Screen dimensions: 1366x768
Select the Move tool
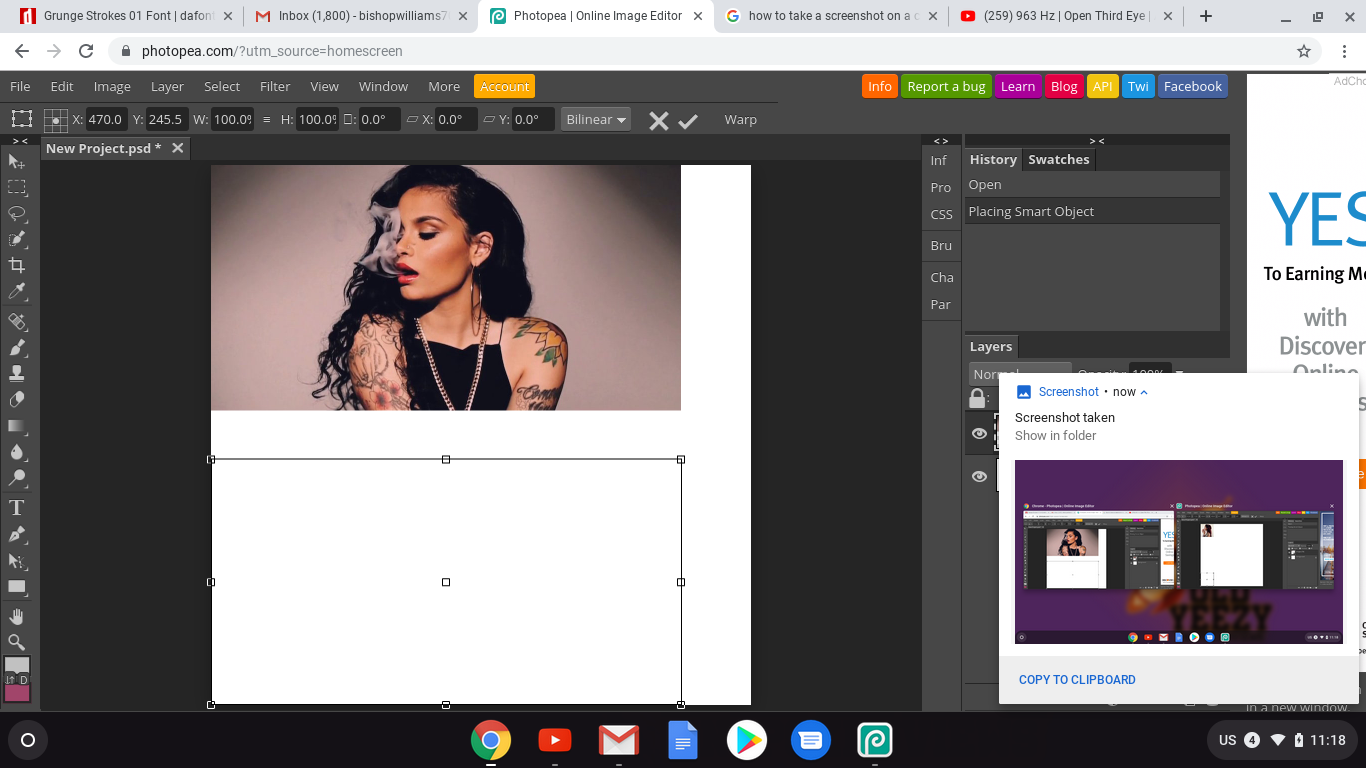(17, 161)
